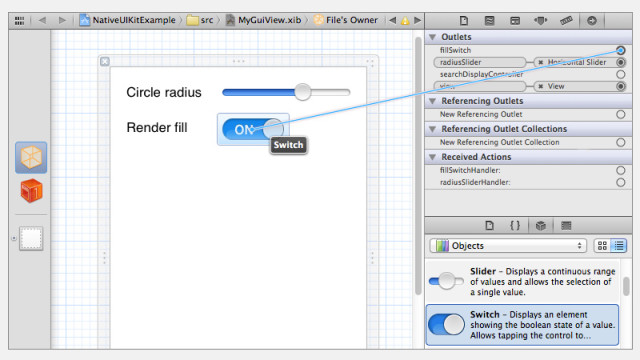Click the view outlet connection circle
The width and height of the screenshot is (640, 360).
pyautogui.click(x=620, y=87)
